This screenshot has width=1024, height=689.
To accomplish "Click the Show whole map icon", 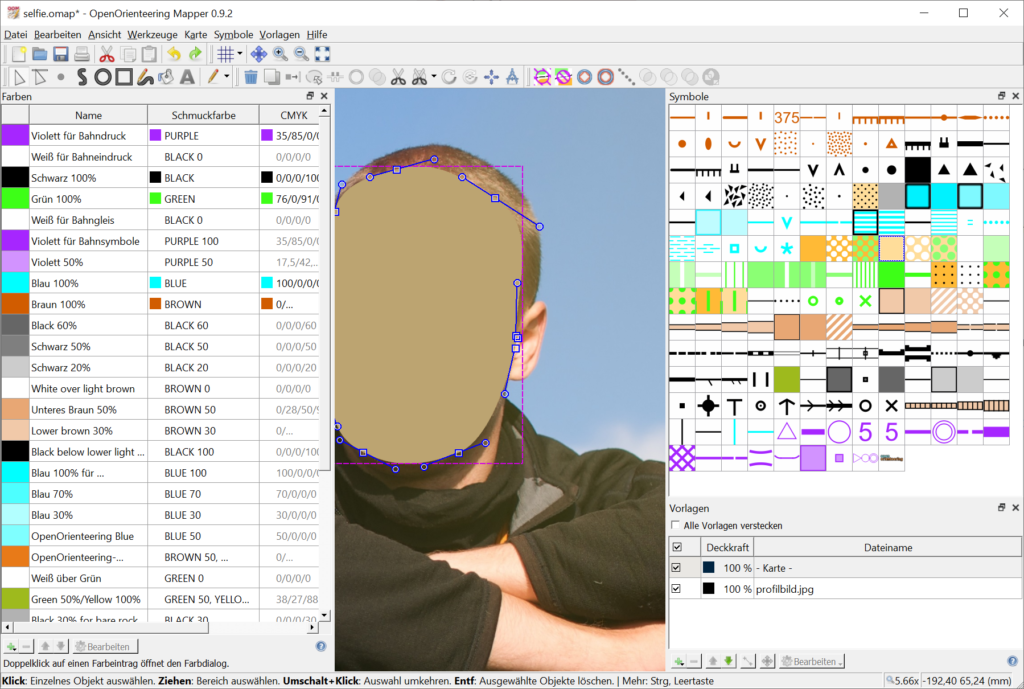I will click(x=322, y=54).
